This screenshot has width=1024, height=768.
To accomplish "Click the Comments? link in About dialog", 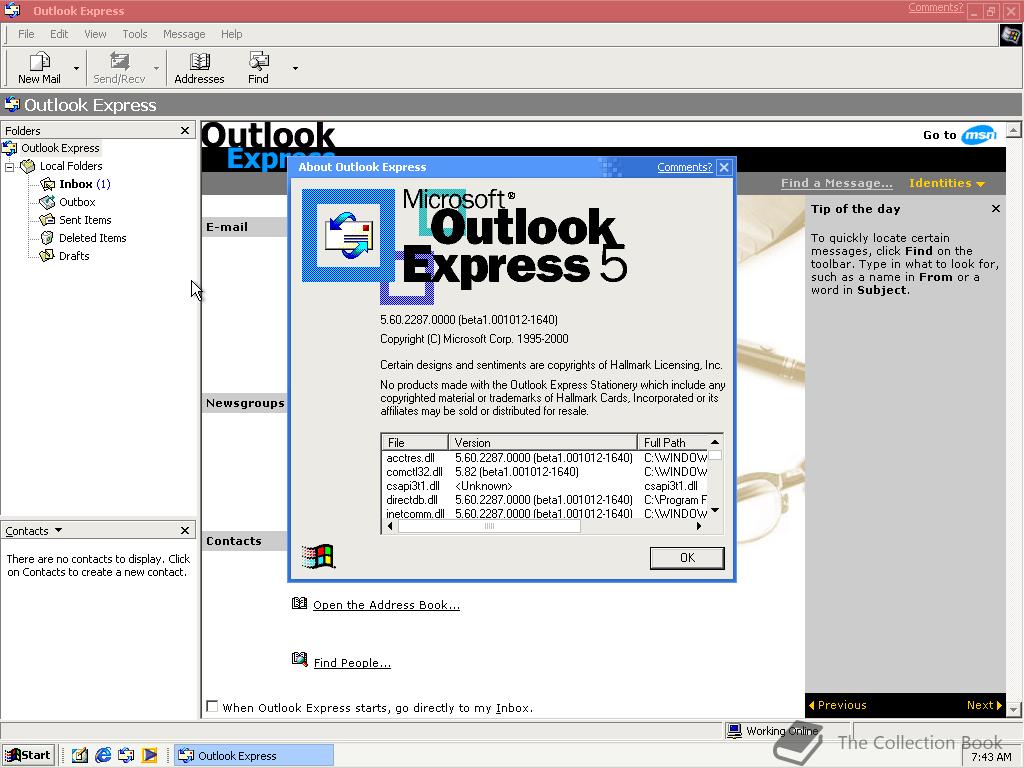I will point(684,167).
